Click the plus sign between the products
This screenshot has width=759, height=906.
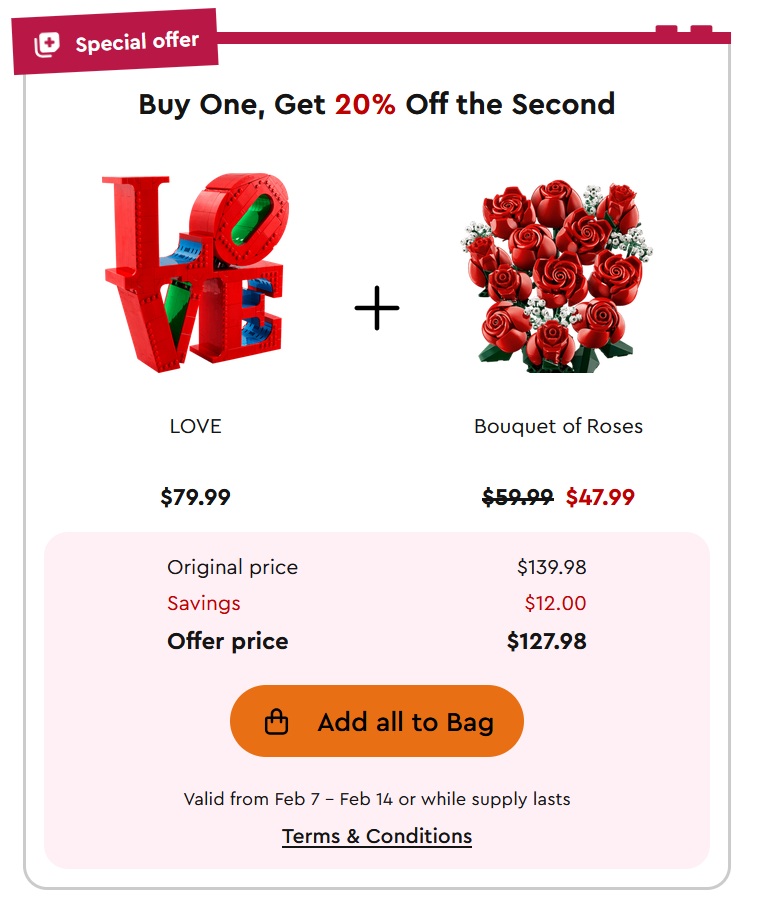[377, 308]
